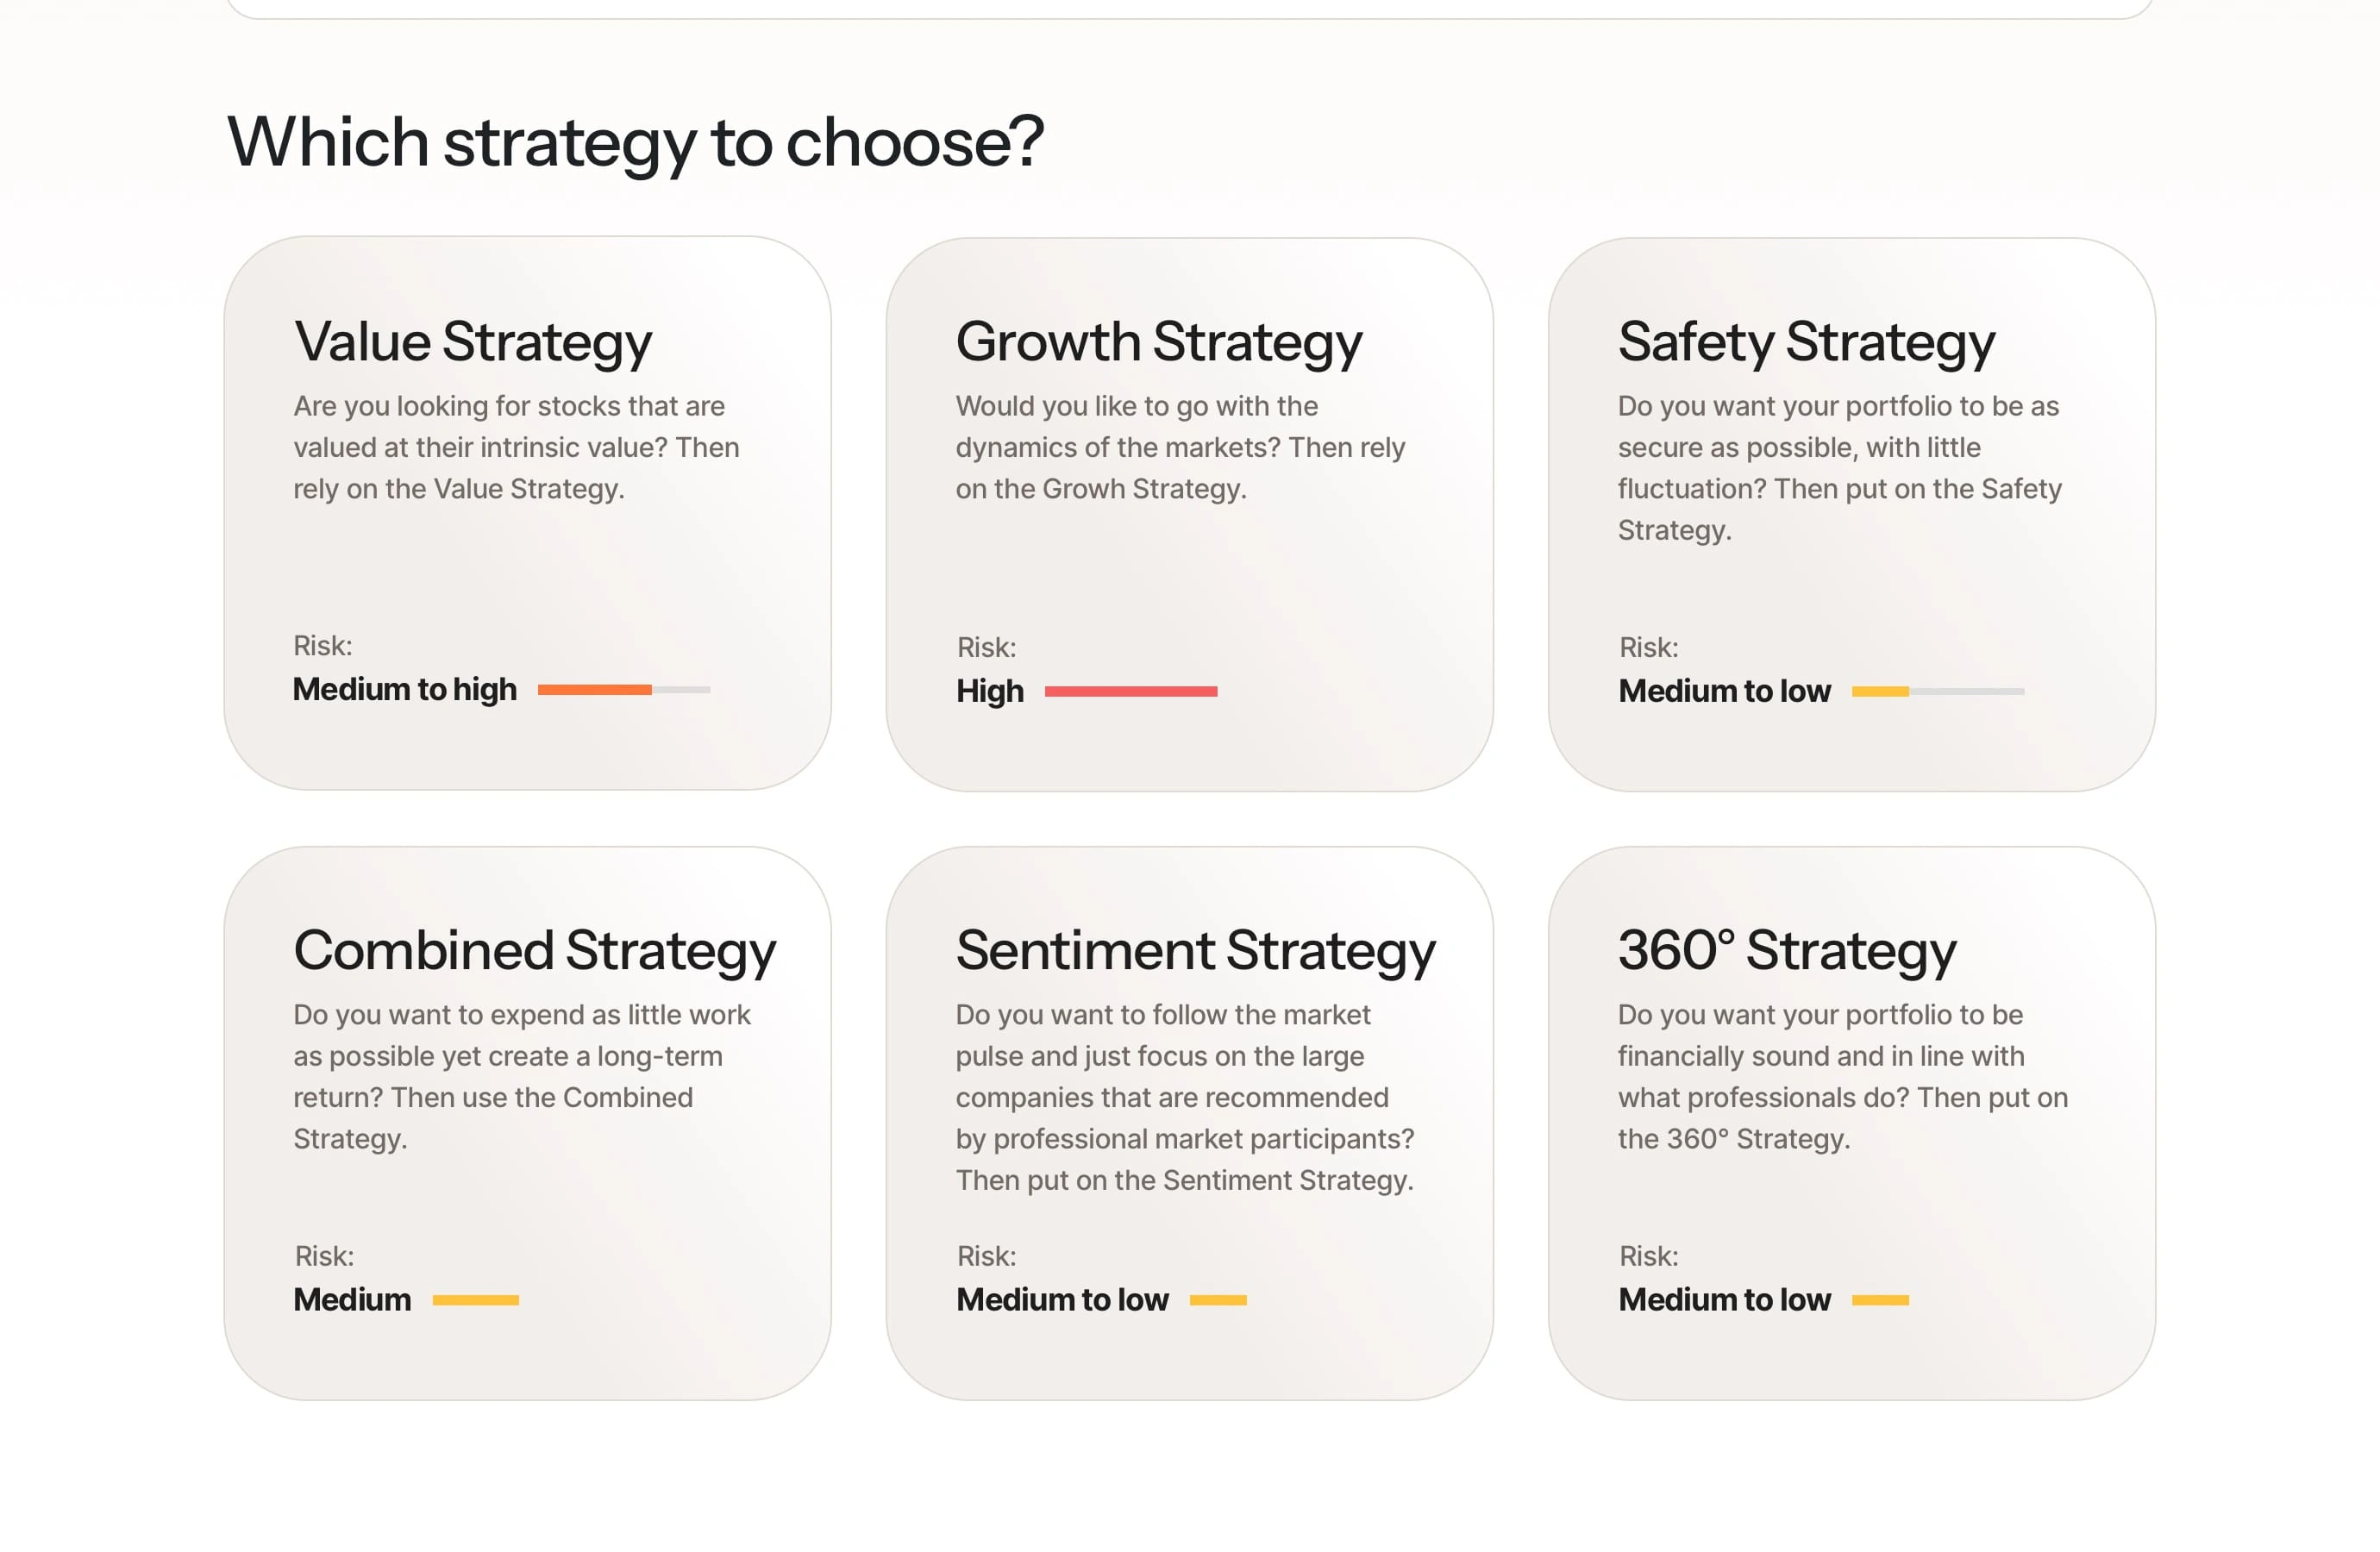
Task: Click the Value Strategy description text
Action: (x=515, y=447)
